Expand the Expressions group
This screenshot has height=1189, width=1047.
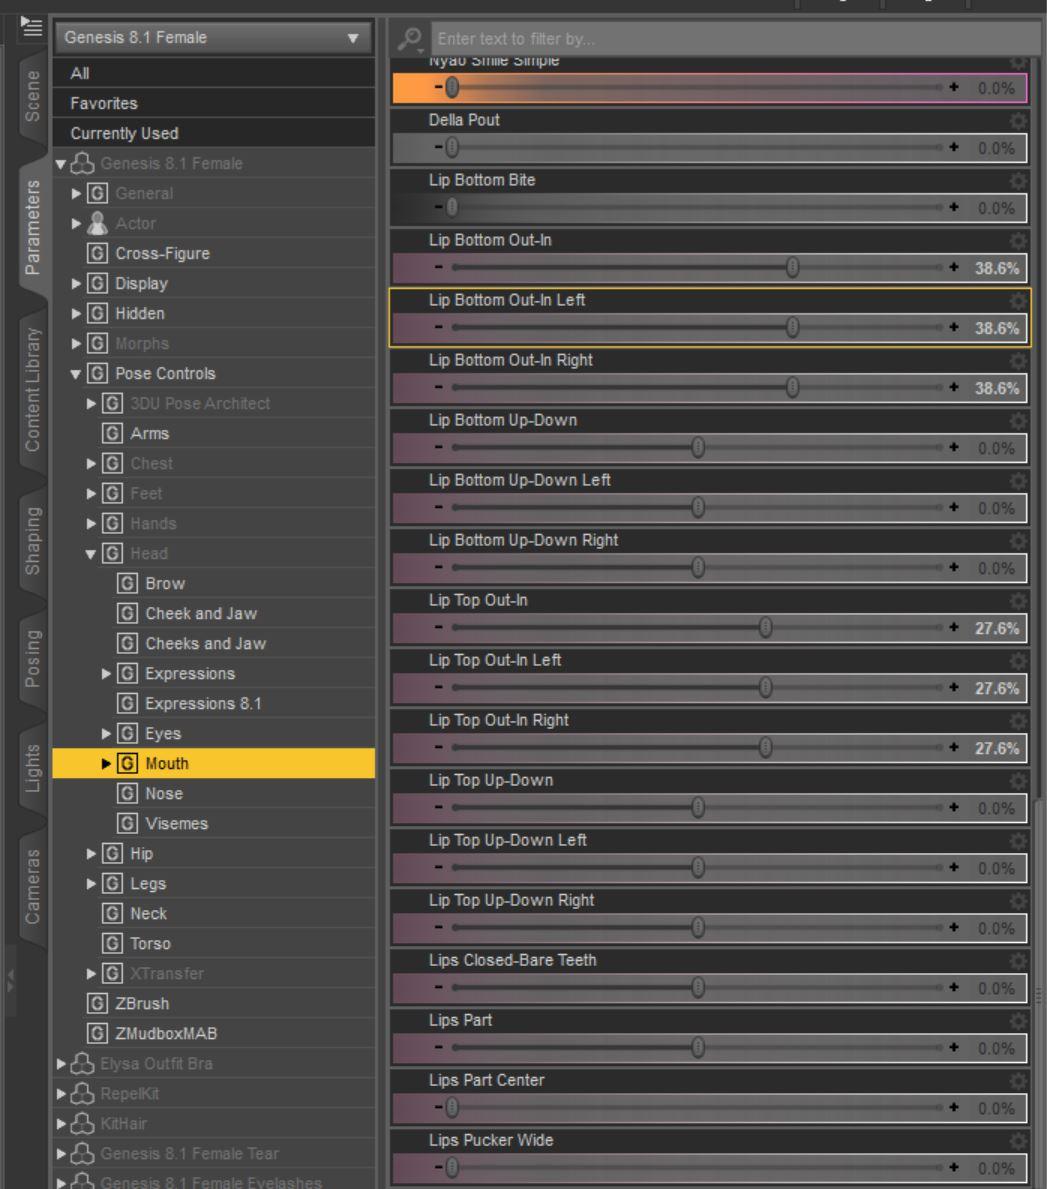106,673
